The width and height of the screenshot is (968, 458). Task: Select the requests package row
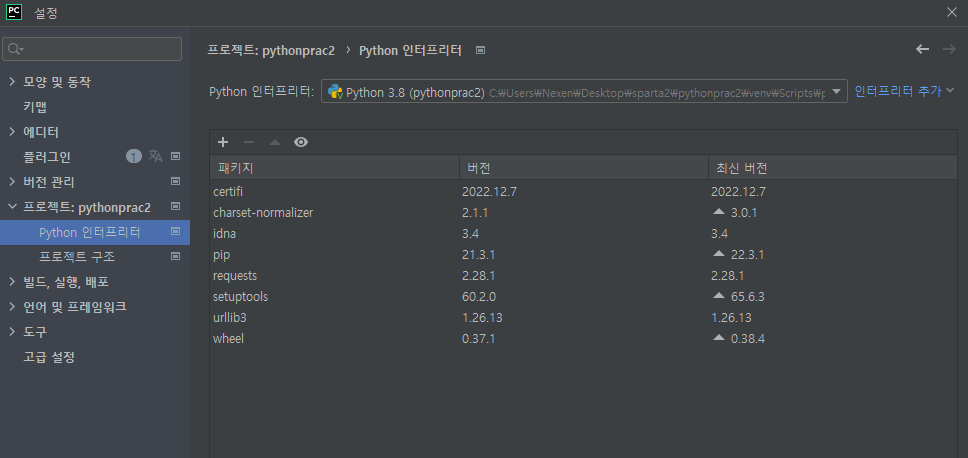[x=583, y=275]
